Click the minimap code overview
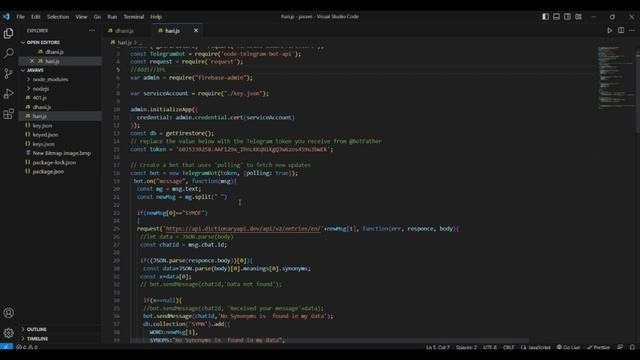 click(x=616, y=78)
